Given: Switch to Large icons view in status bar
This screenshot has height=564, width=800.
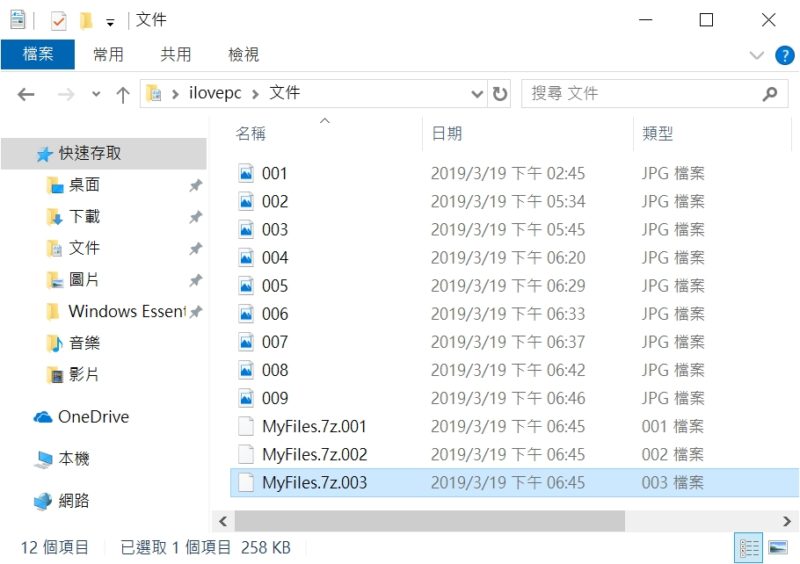Looking at the screenshot, I should (x=778, y=548).
